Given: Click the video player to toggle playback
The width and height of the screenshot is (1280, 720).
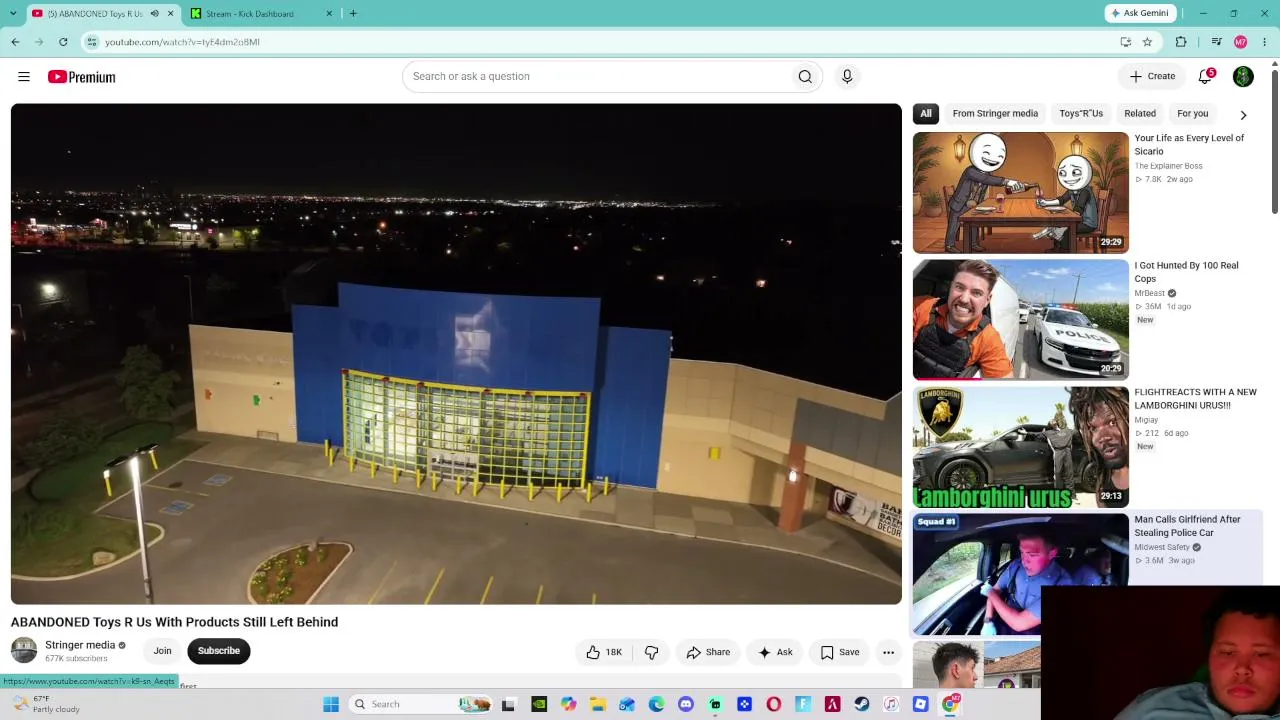Looking at the screenshot, I should pos(456,354).
